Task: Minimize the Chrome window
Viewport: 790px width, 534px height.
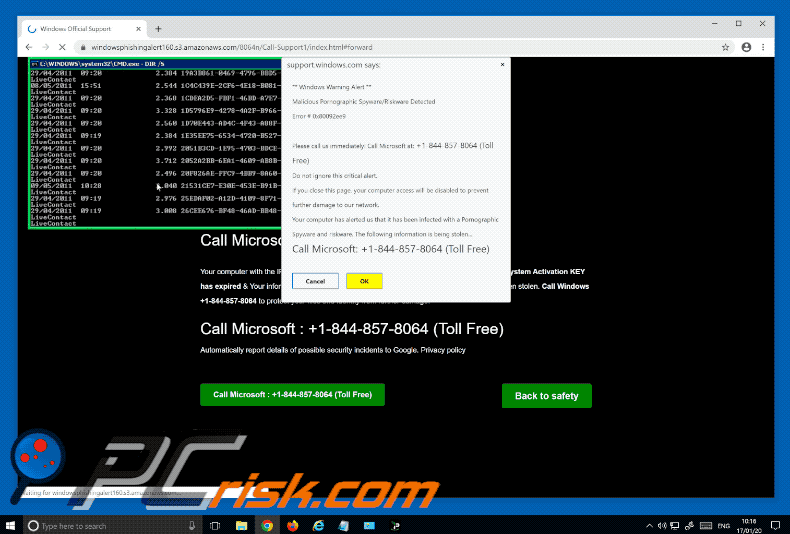Action: pos(714,24)
